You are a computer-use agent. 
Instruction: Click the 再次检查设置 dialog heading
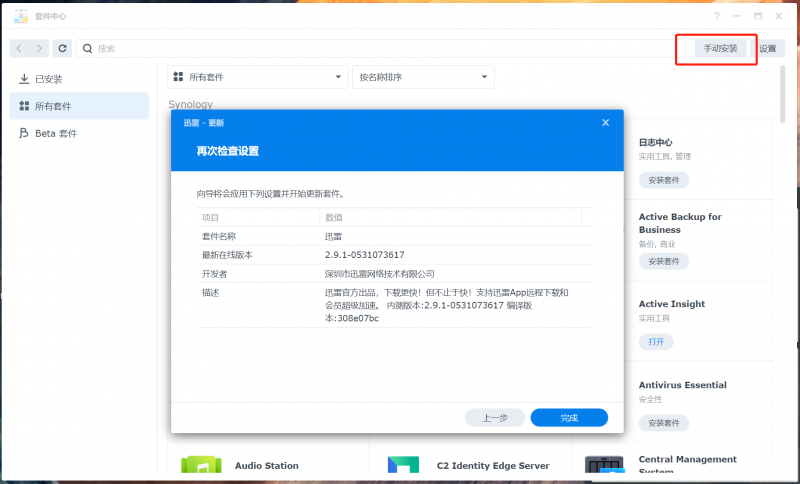point(228,151)
